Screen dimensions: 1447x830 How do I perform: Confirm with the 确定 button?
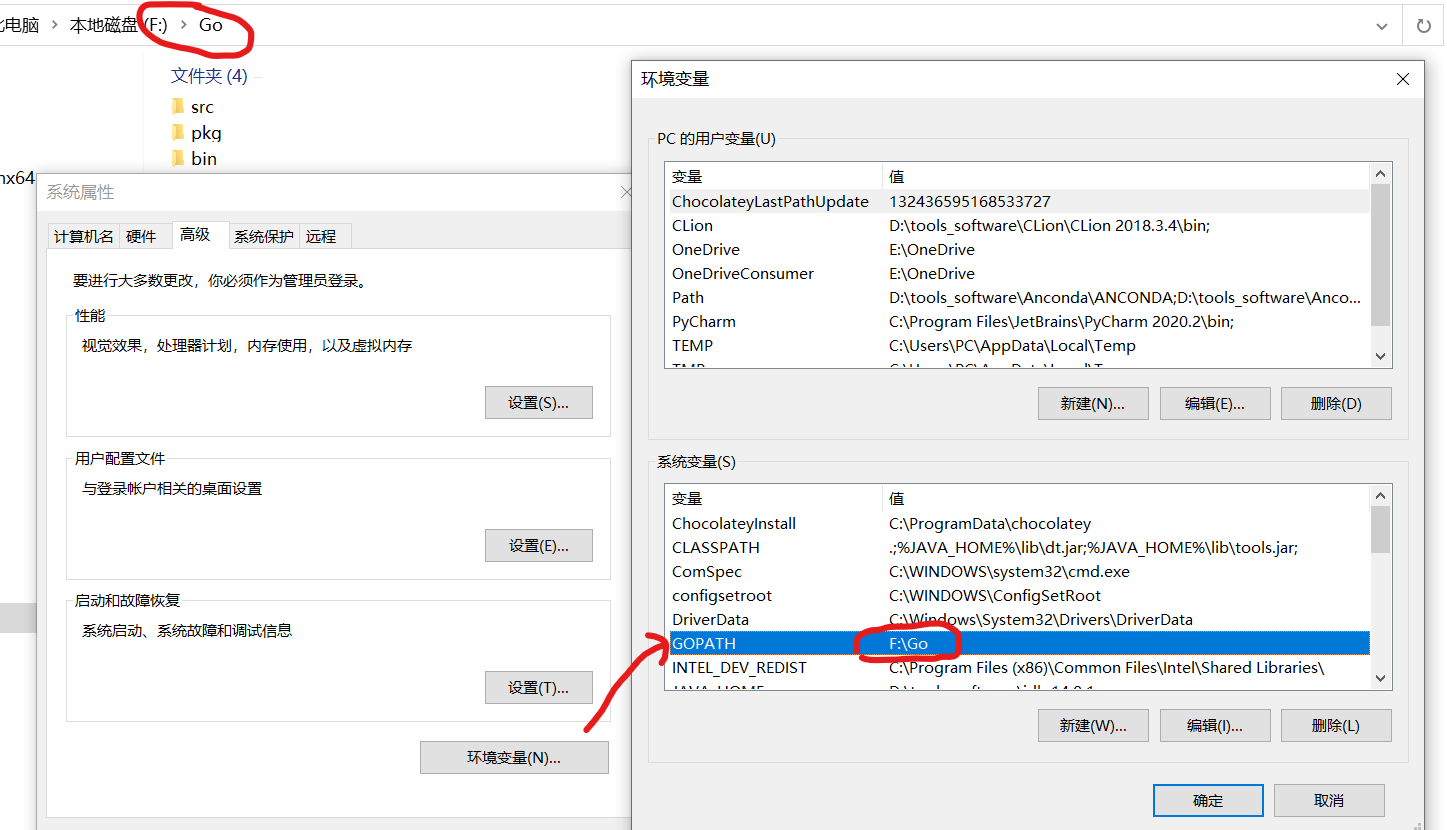coord(1208,800)
